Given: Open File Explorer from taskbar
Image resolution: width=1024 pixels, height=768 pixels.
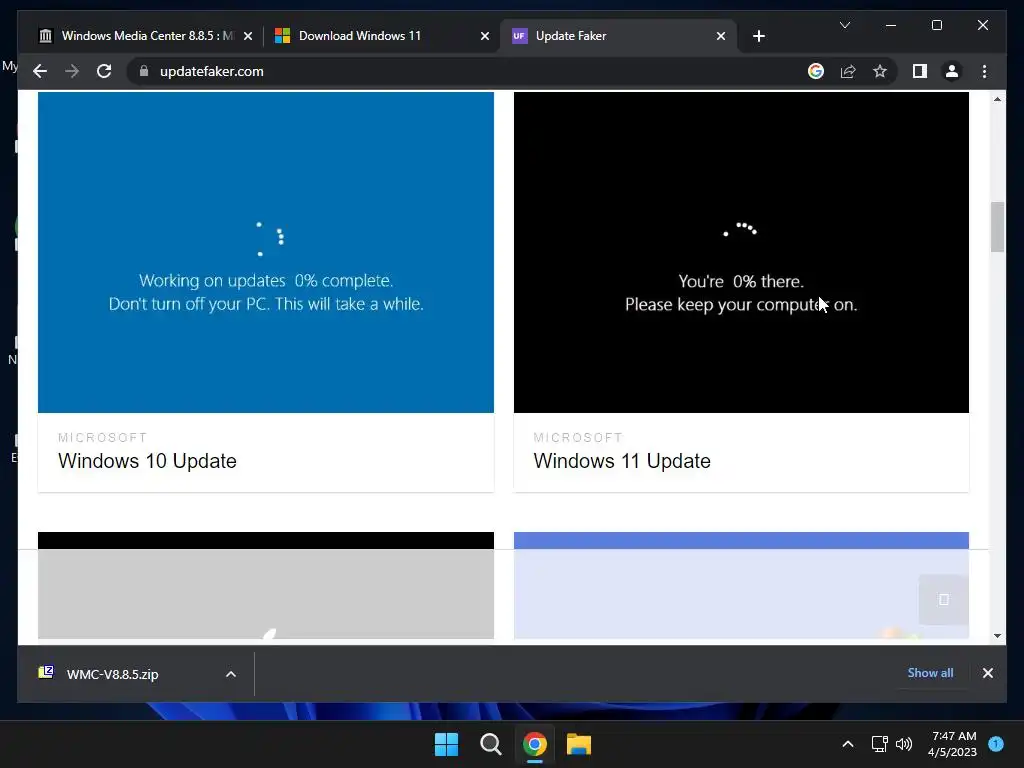Looking at the screenshot, I should pos(579,744).
